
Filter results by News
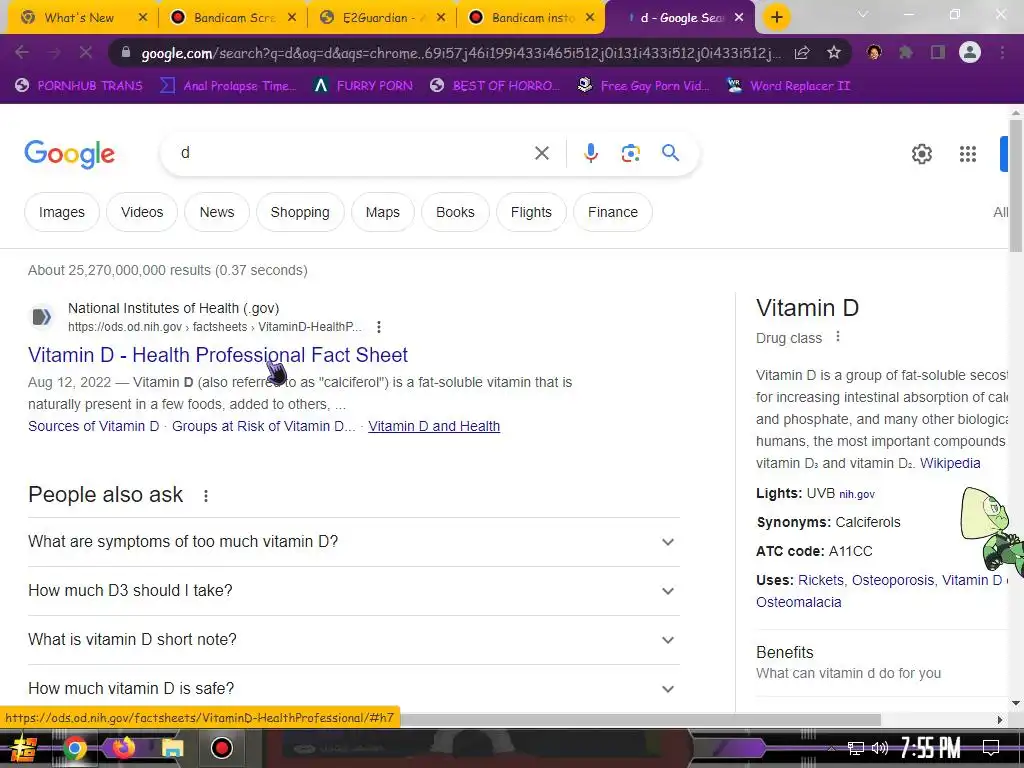[x=217, y=212]
